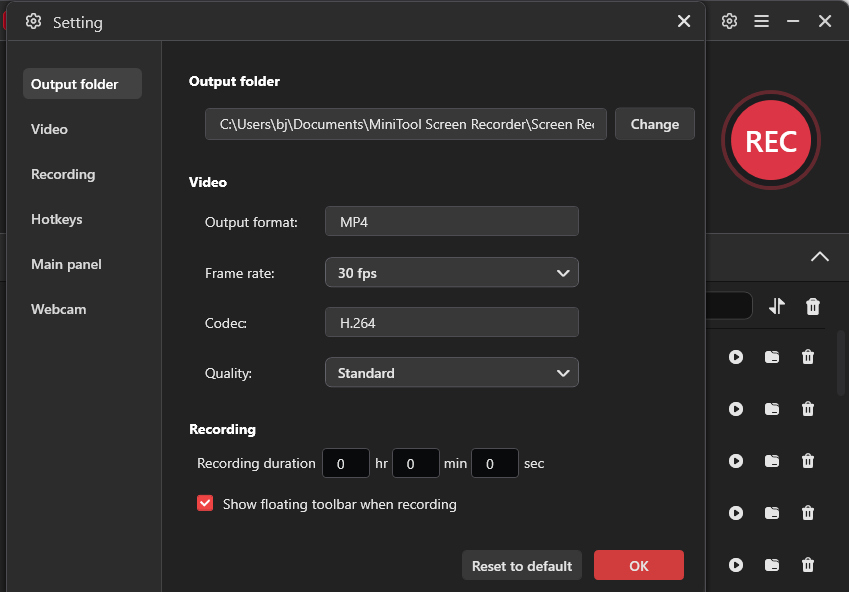
Task: Click Change to pick a new output folder
Action: (x=654, y=124)
